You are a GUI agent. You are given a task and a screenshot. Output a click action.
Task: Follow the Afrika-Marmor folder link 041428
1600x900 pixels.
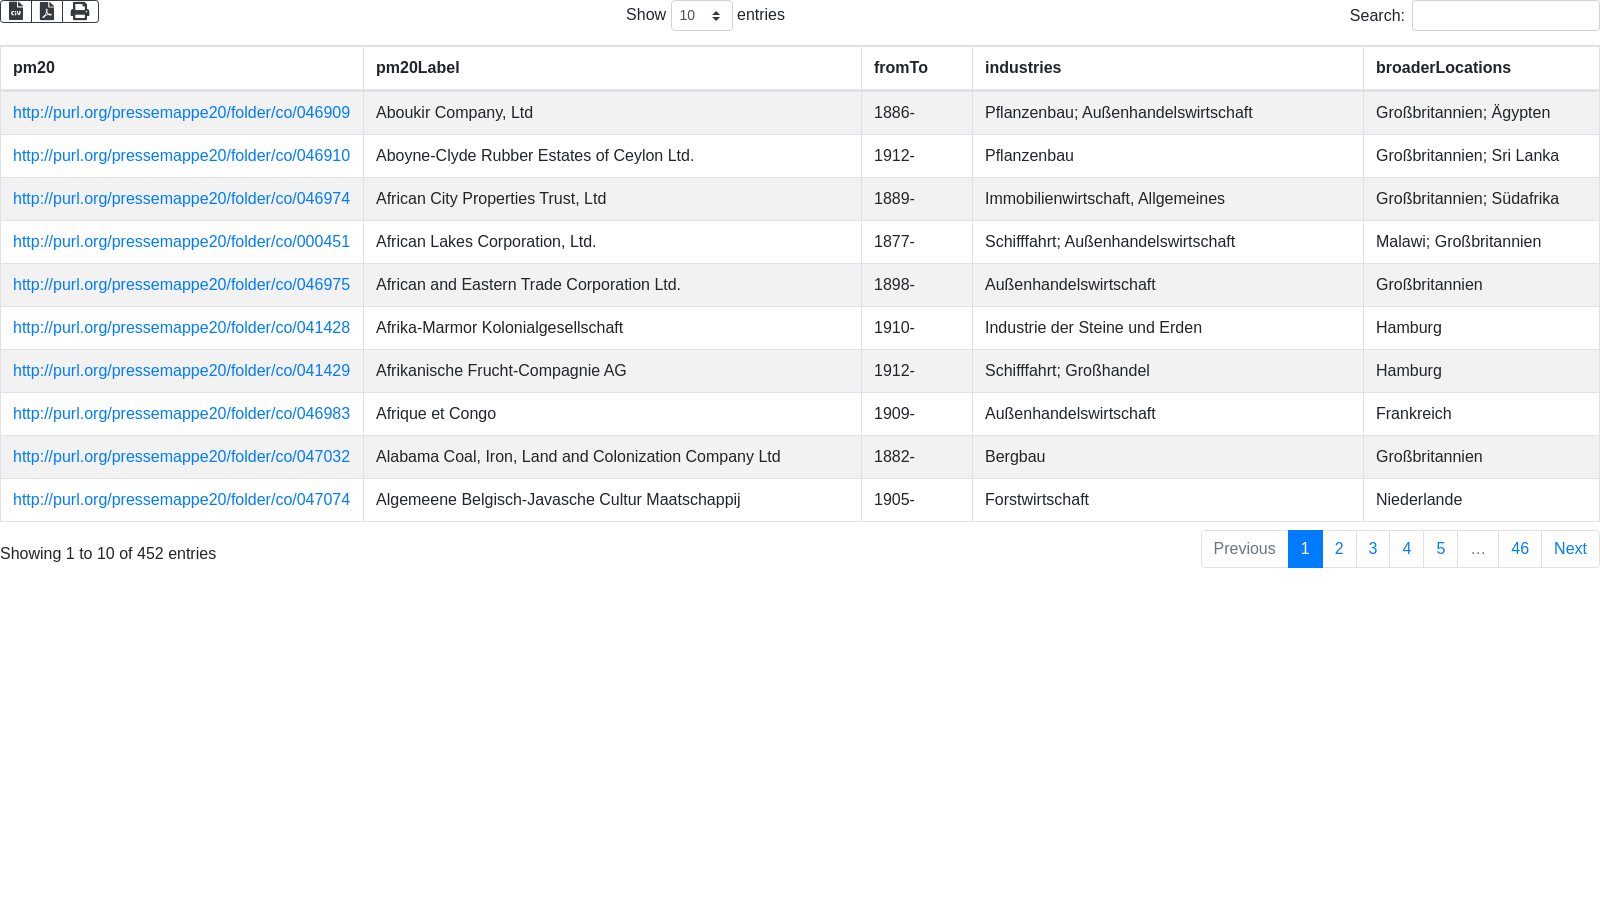[181, 328]
